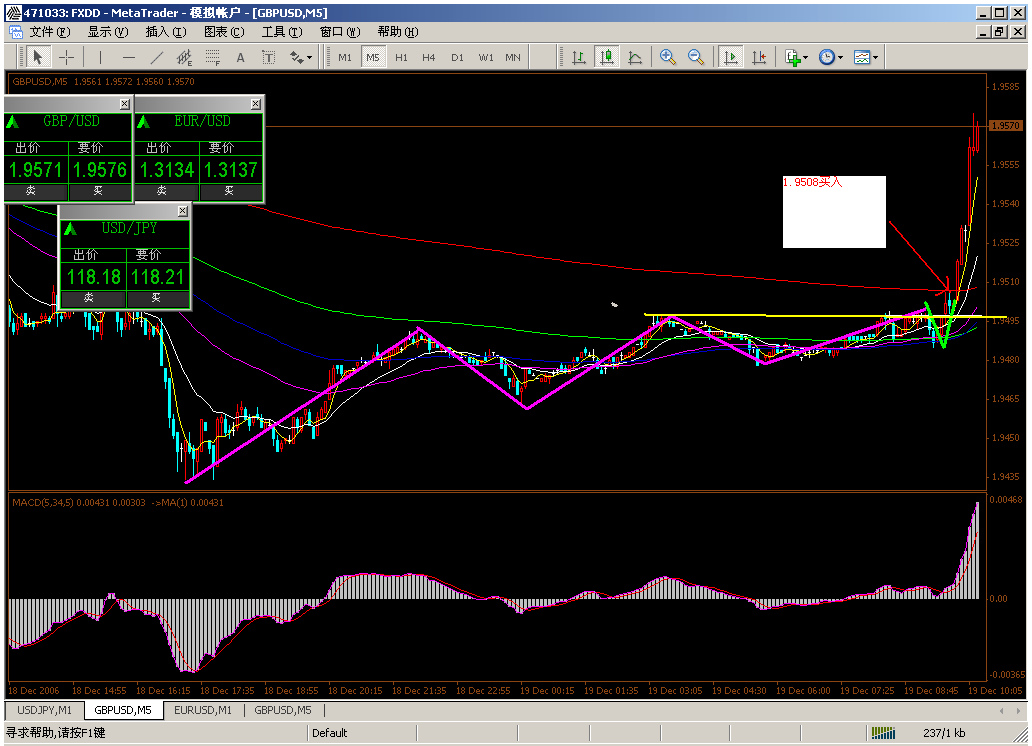The image size is (1032, 746).
Task: Open the 帮助(H) menu
Action: click(x=398, y=32)
